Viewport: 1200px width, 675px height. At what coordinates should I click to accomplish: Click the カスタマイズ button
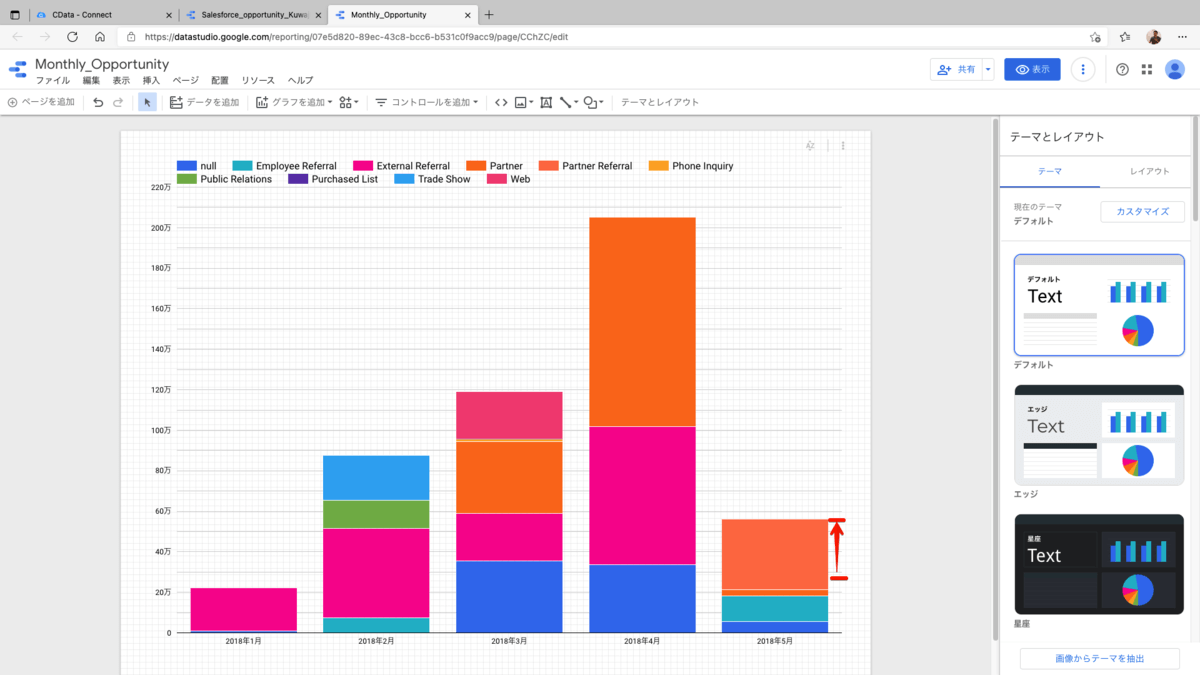[x=1142, y=212]
